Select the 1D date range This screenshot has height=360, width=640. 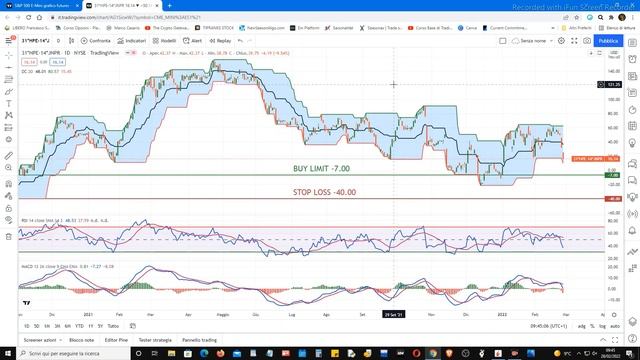tap(27, 326)
